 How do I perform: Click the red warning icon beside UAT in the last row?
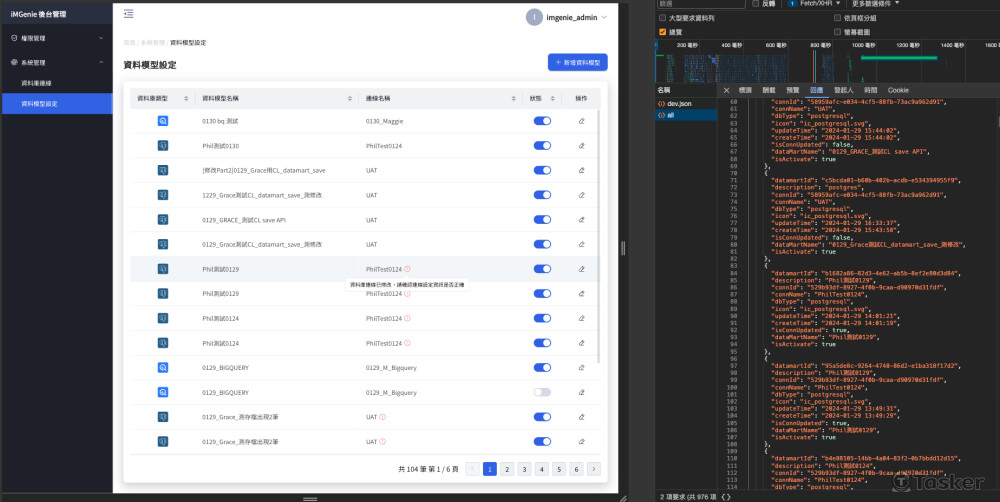coord(383,441)
